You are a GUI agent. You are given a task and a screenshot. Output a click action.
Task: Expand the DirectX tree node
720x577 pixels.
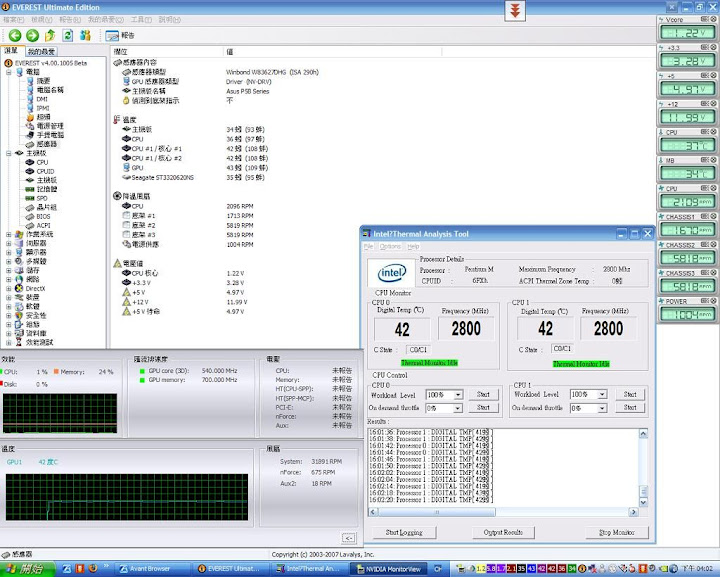coord(8,288)
